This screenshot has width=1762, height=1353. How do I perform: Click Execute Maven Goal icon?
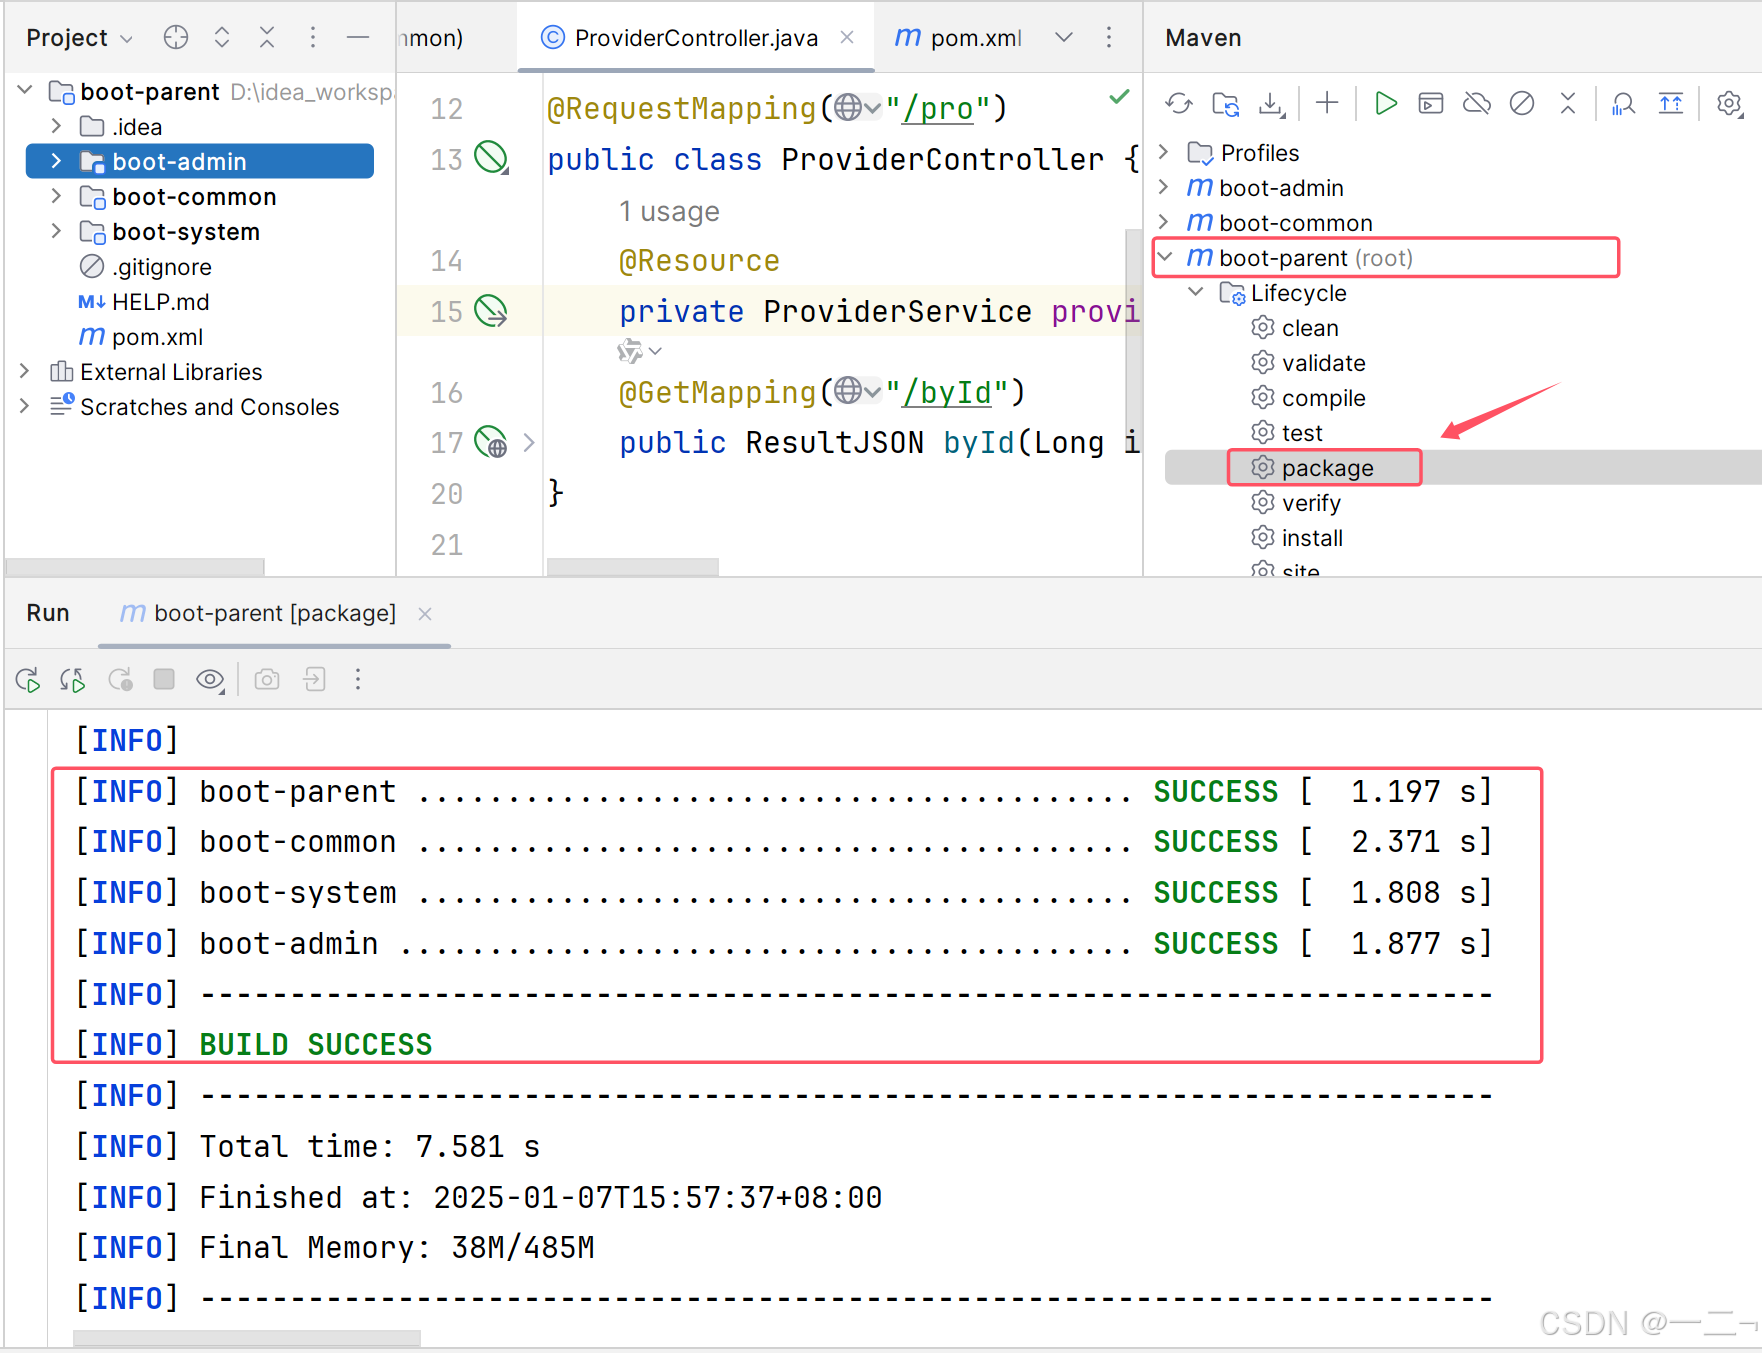pos(1431,103)
